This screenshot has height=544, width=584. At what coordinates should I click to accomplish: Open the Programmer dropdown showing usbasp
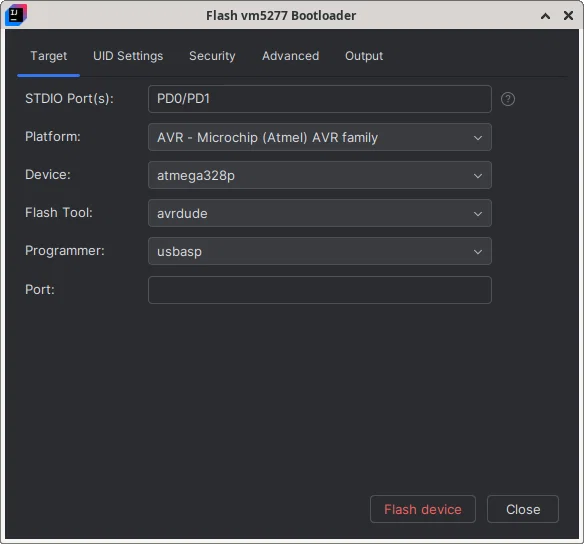tap(320, 251)
